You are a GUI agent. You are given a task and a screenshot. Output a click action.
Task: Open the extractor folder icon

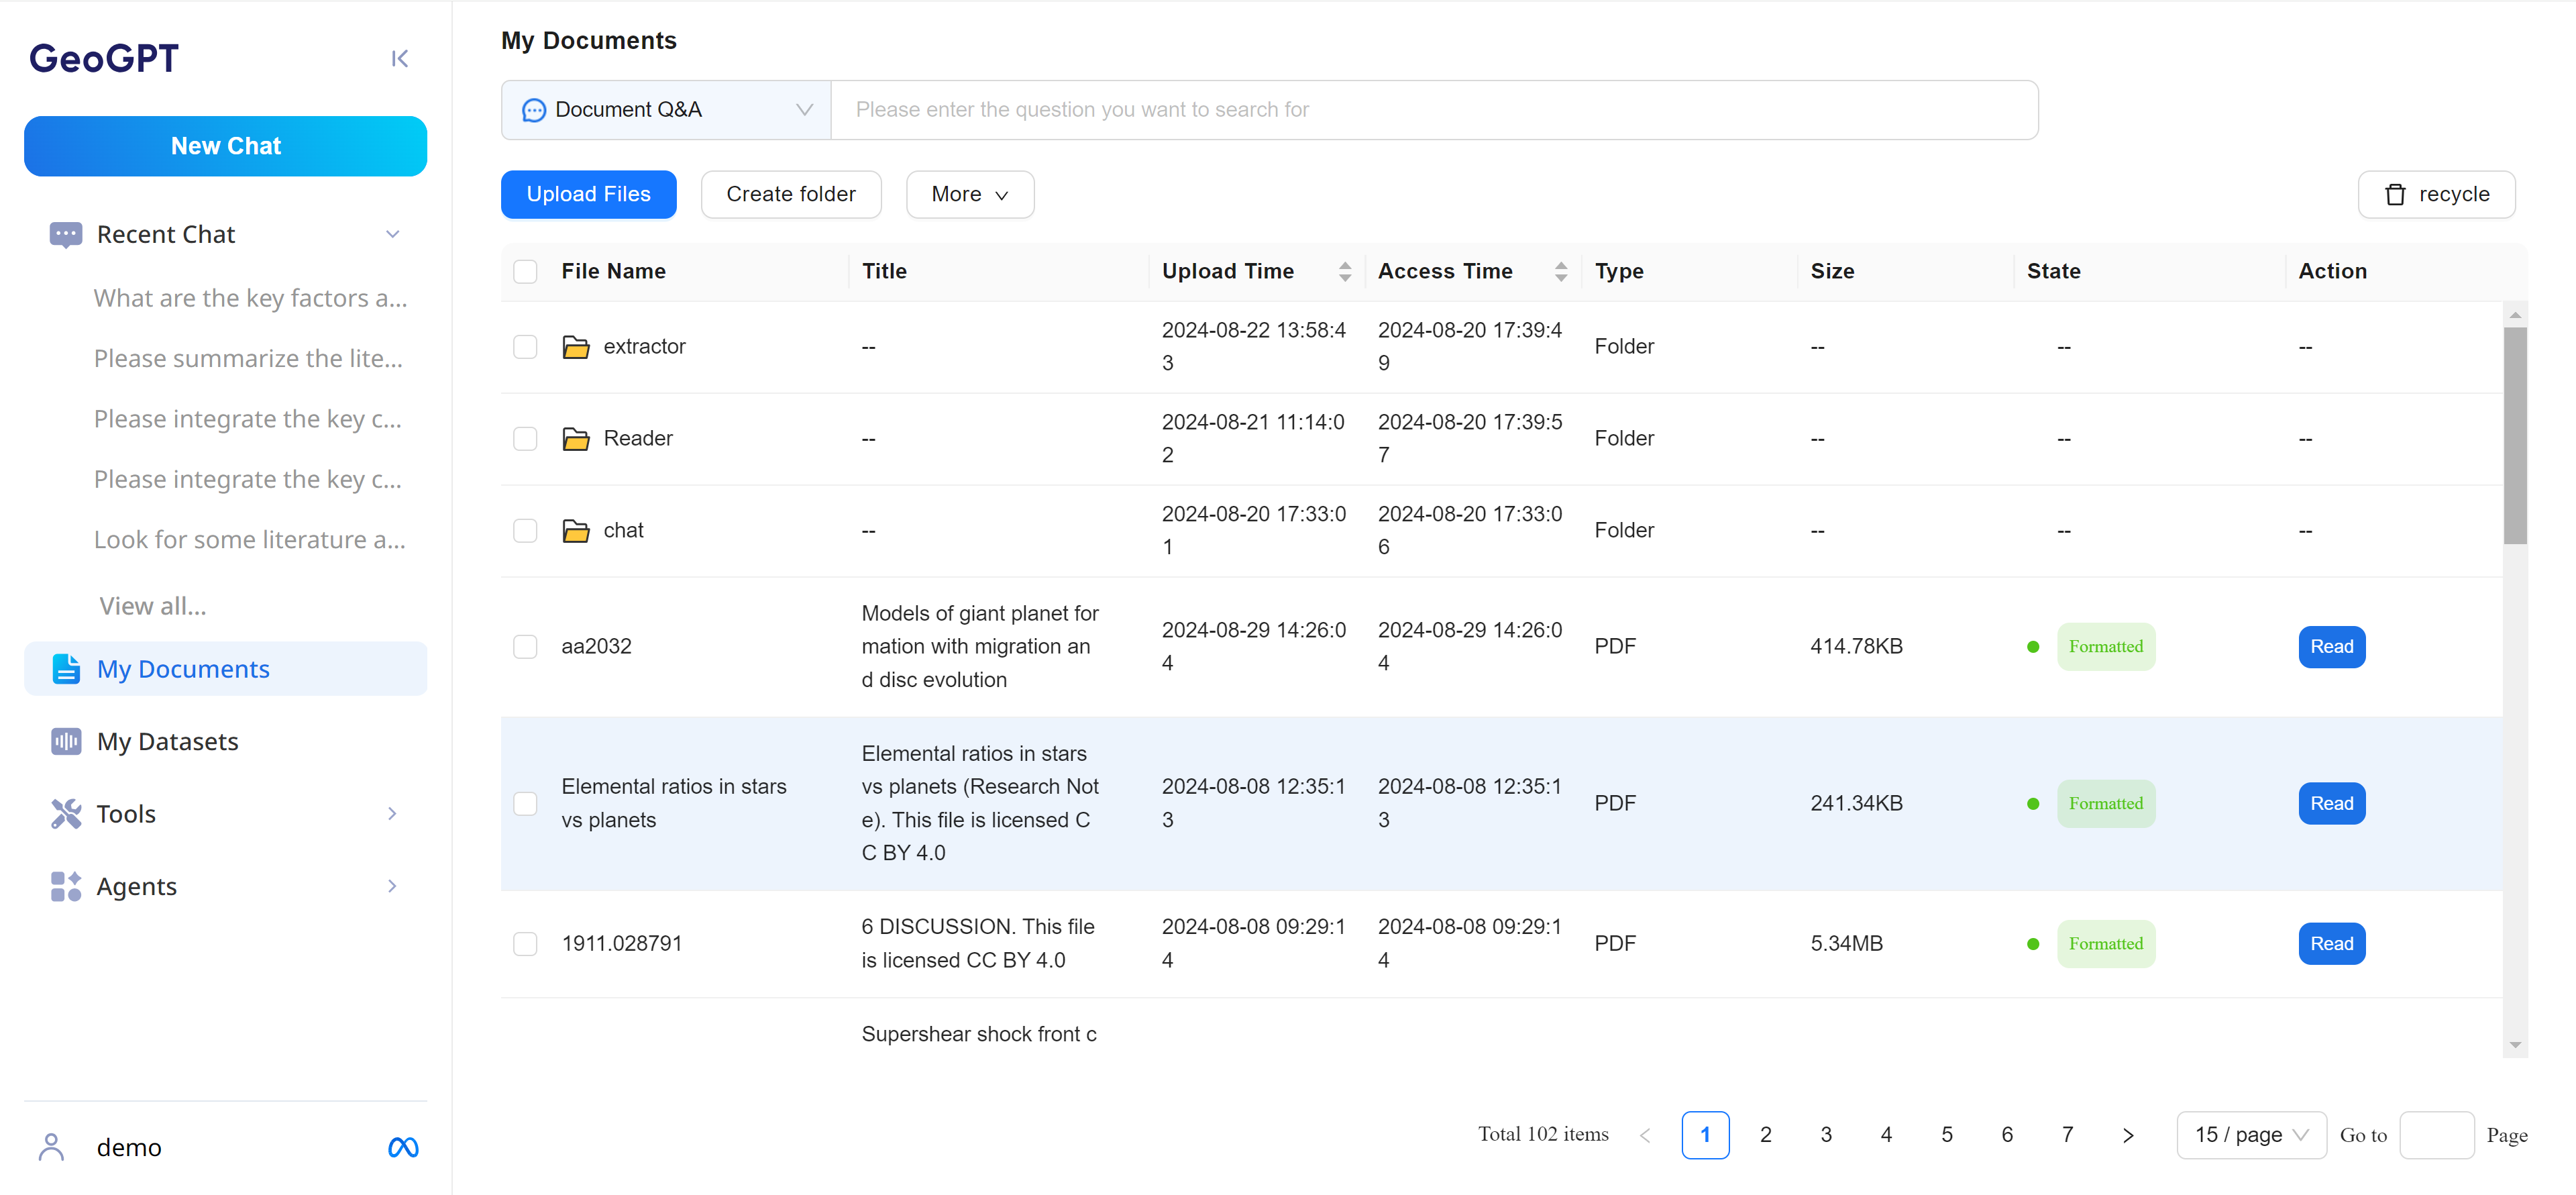[x=576, y=347]
